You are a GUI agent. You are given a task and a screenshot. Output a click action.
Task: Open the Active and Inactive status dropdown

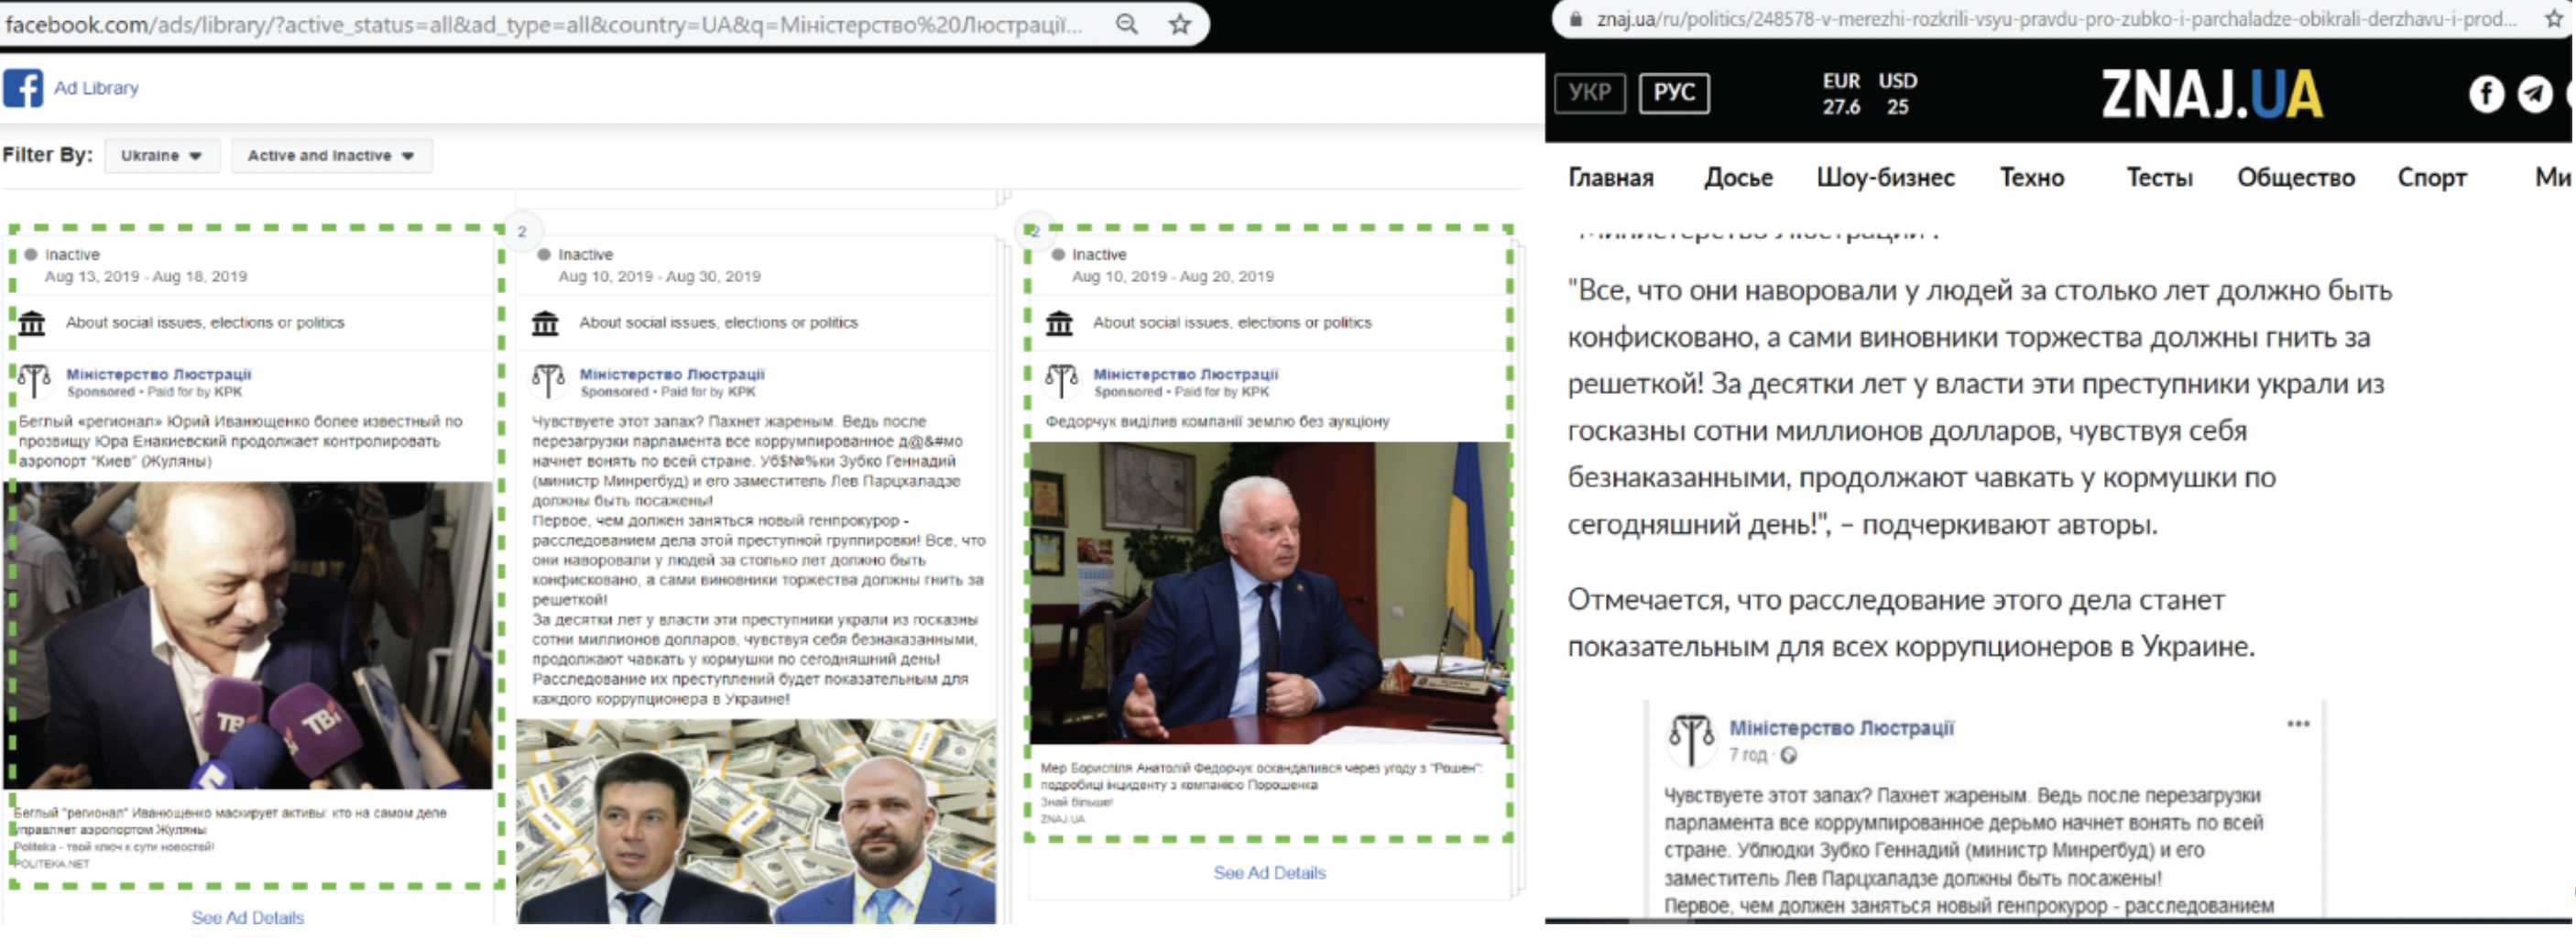pos(331,156)
